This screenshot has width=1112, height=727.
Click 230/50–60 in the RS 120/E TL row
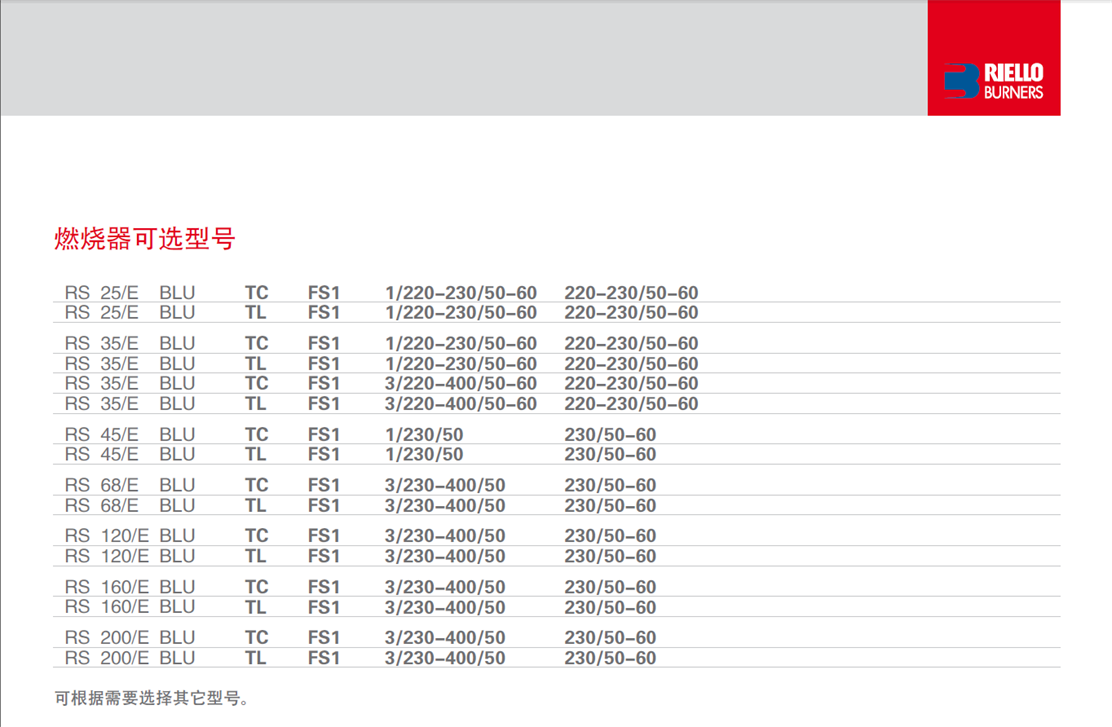pos(610,556)
